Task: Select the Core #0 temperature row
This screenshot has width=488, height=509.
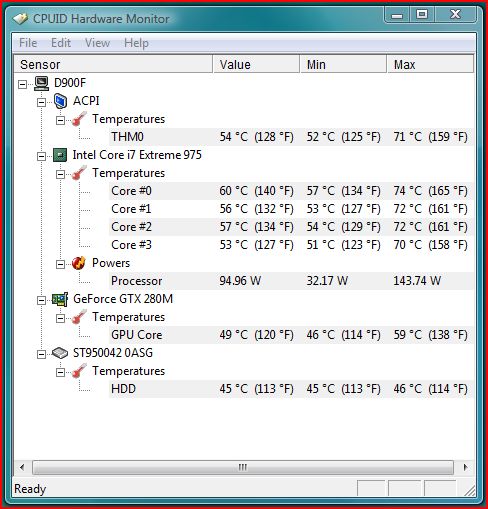Action: [x=291, y=191]
